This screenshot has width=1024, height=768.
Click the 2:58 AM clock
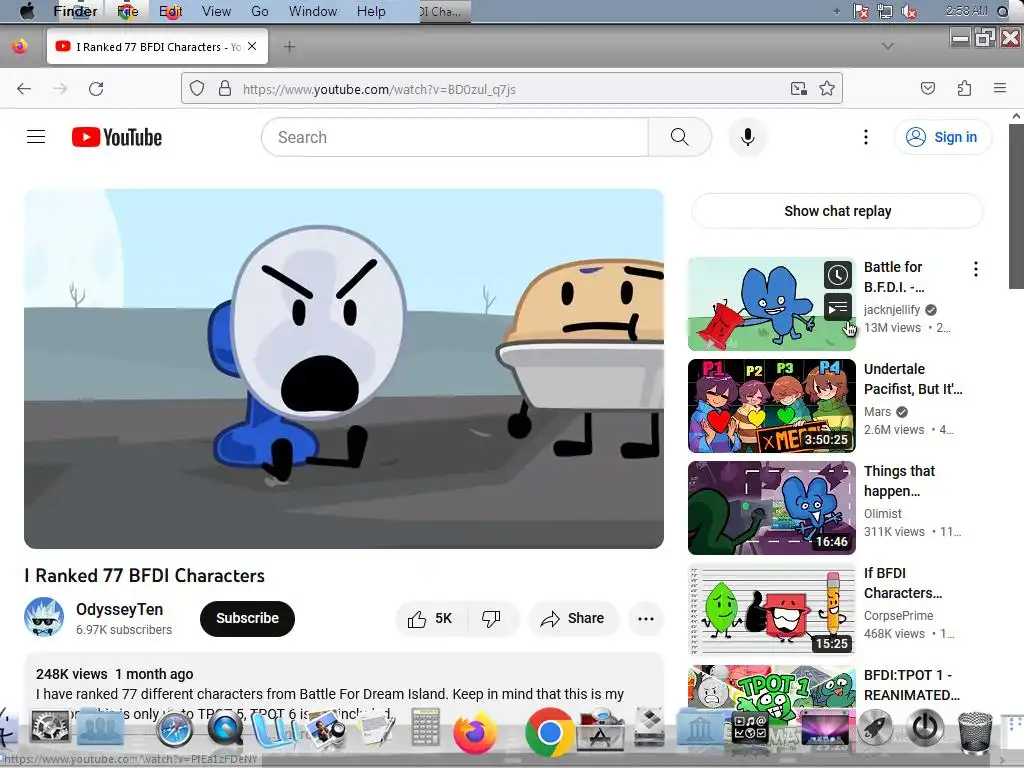pyautogui.click(x=967, y=11)
